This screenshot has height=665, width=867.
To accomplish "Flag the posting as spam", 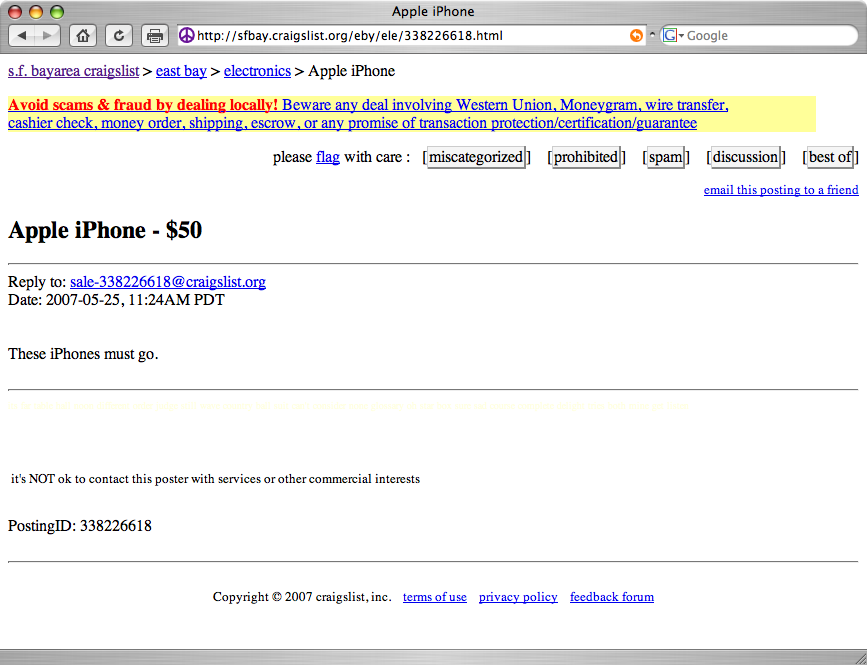I will coord(666,157).
